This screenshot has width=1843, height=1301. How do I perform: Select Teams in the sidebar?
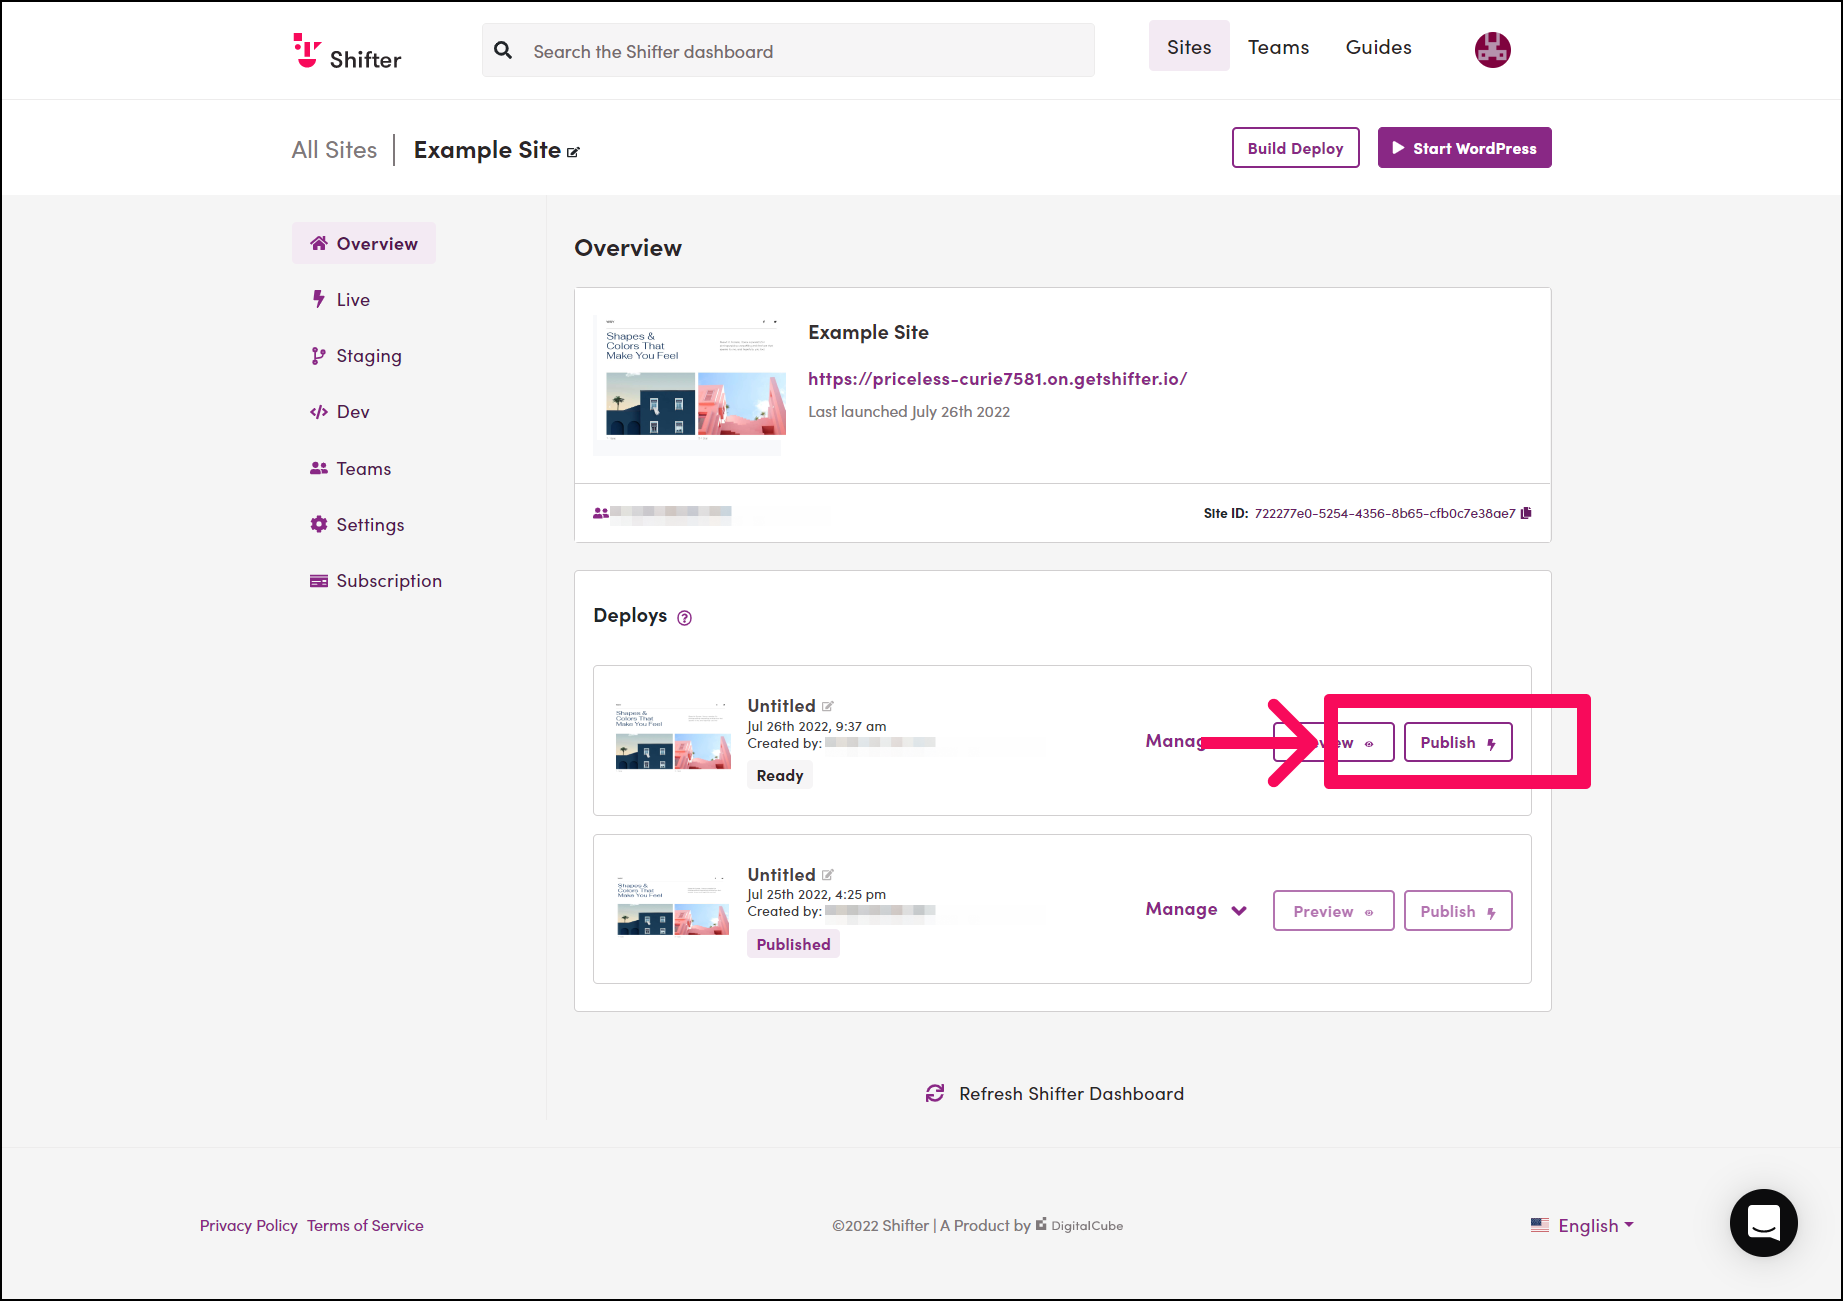pos(351,468)
